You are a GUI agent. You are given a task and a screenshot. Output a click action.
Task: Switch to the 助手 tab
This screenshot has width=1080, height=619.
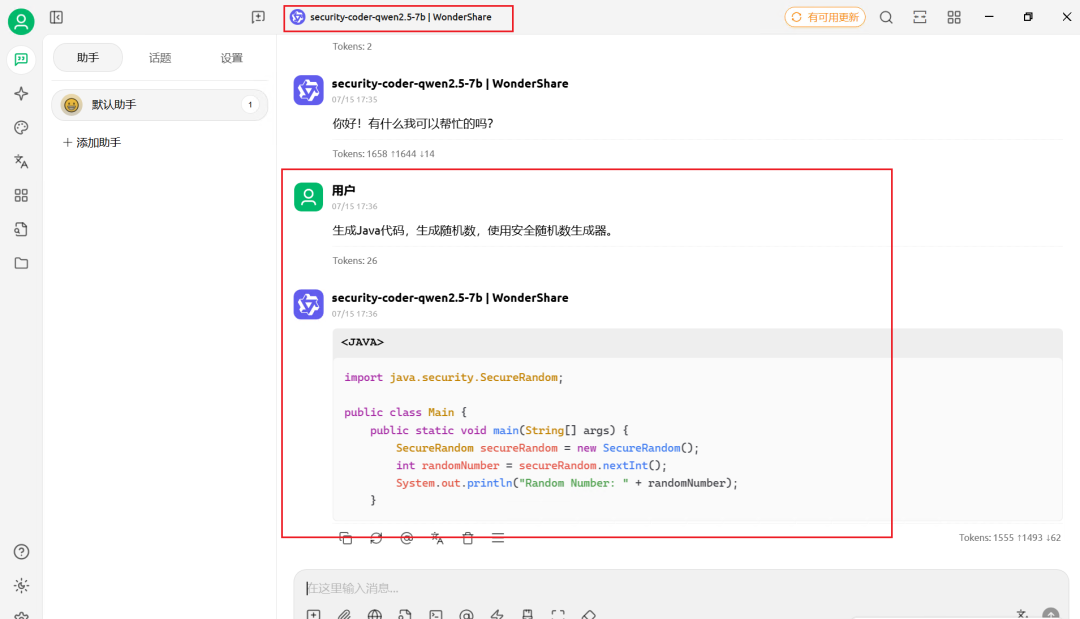[88, 57]
